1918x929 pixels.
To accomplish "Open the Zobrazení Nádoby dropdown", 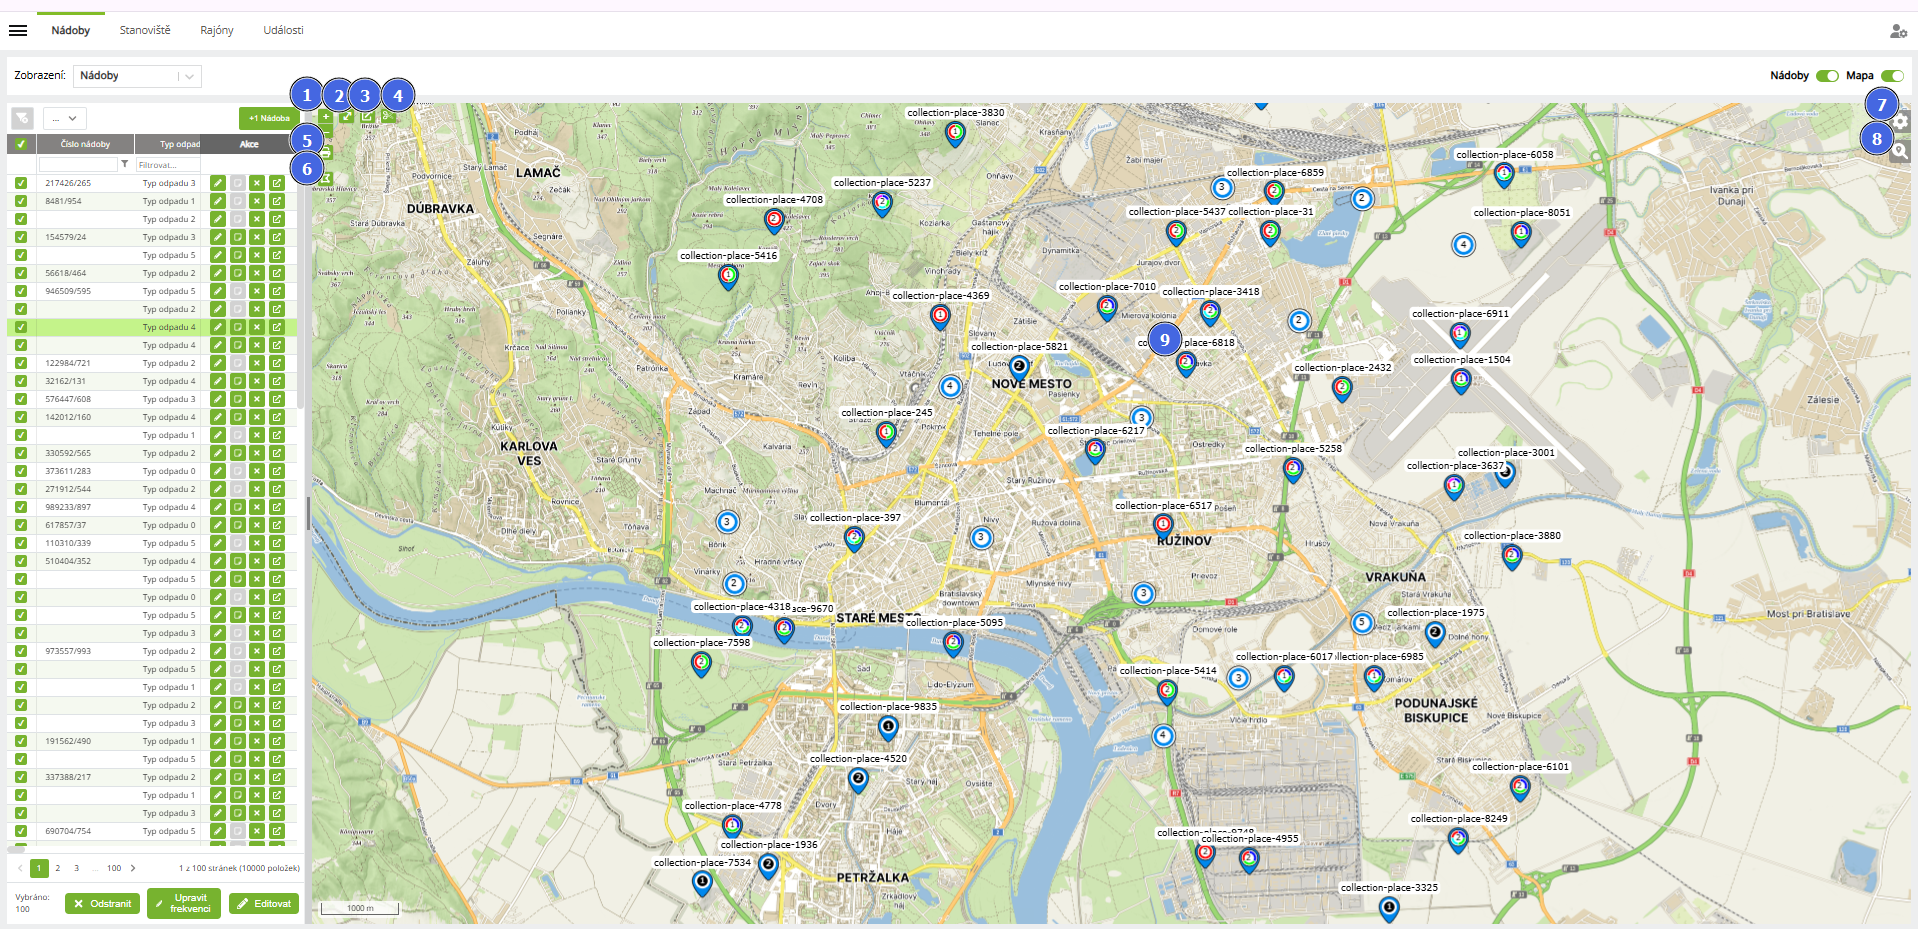I will click(x=137, y=76).
